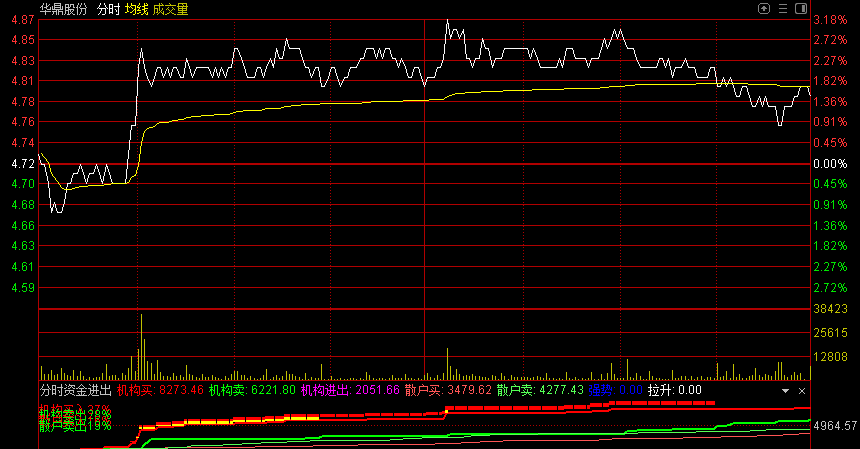Viewport: 860px width, 449px height.
Task: Toggle the side panel layout icon
Action: [x=803, y=8]
